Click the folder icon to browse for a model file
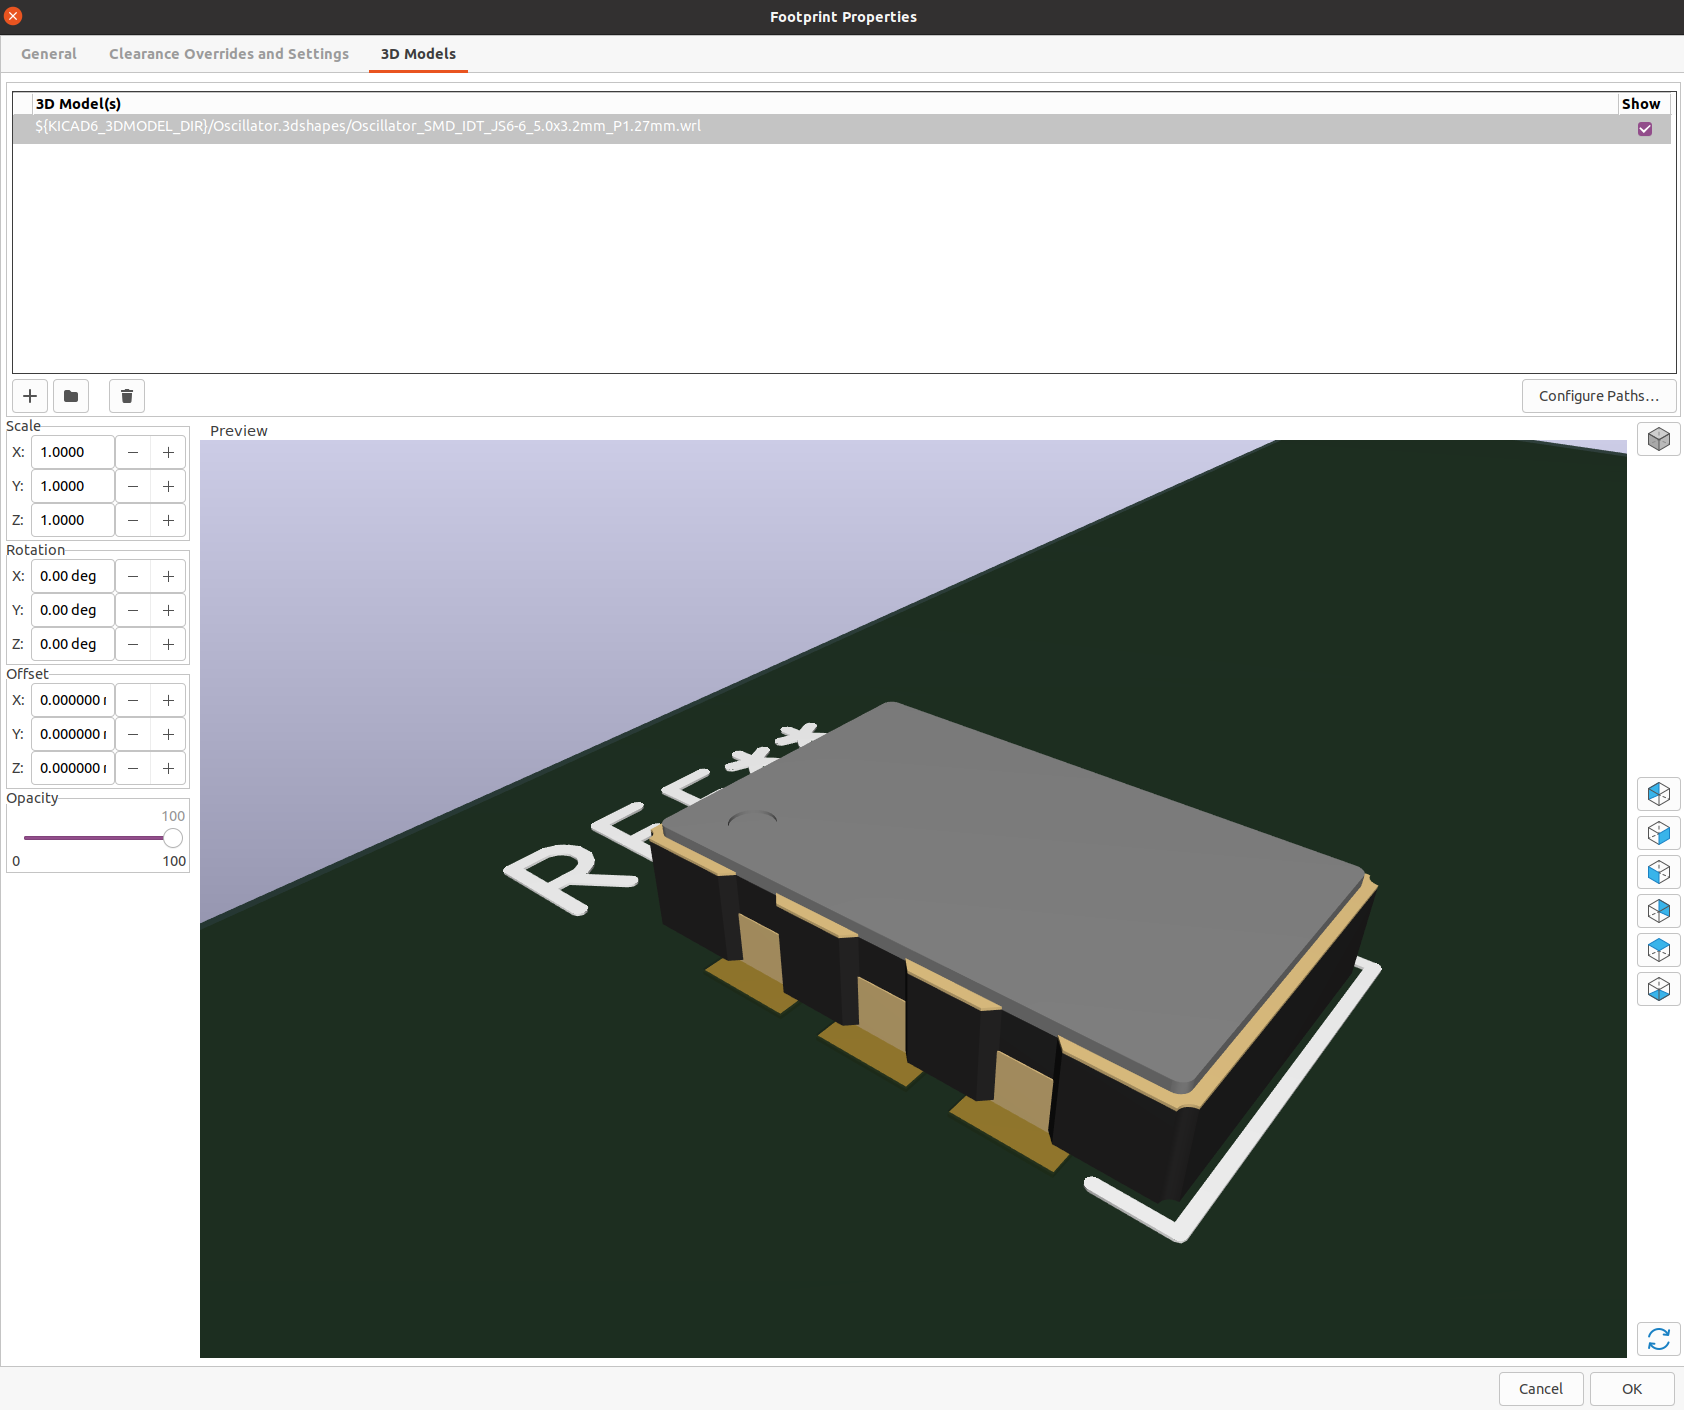Viewport: 1684px width, 1410px height. [x=71, y=396]
